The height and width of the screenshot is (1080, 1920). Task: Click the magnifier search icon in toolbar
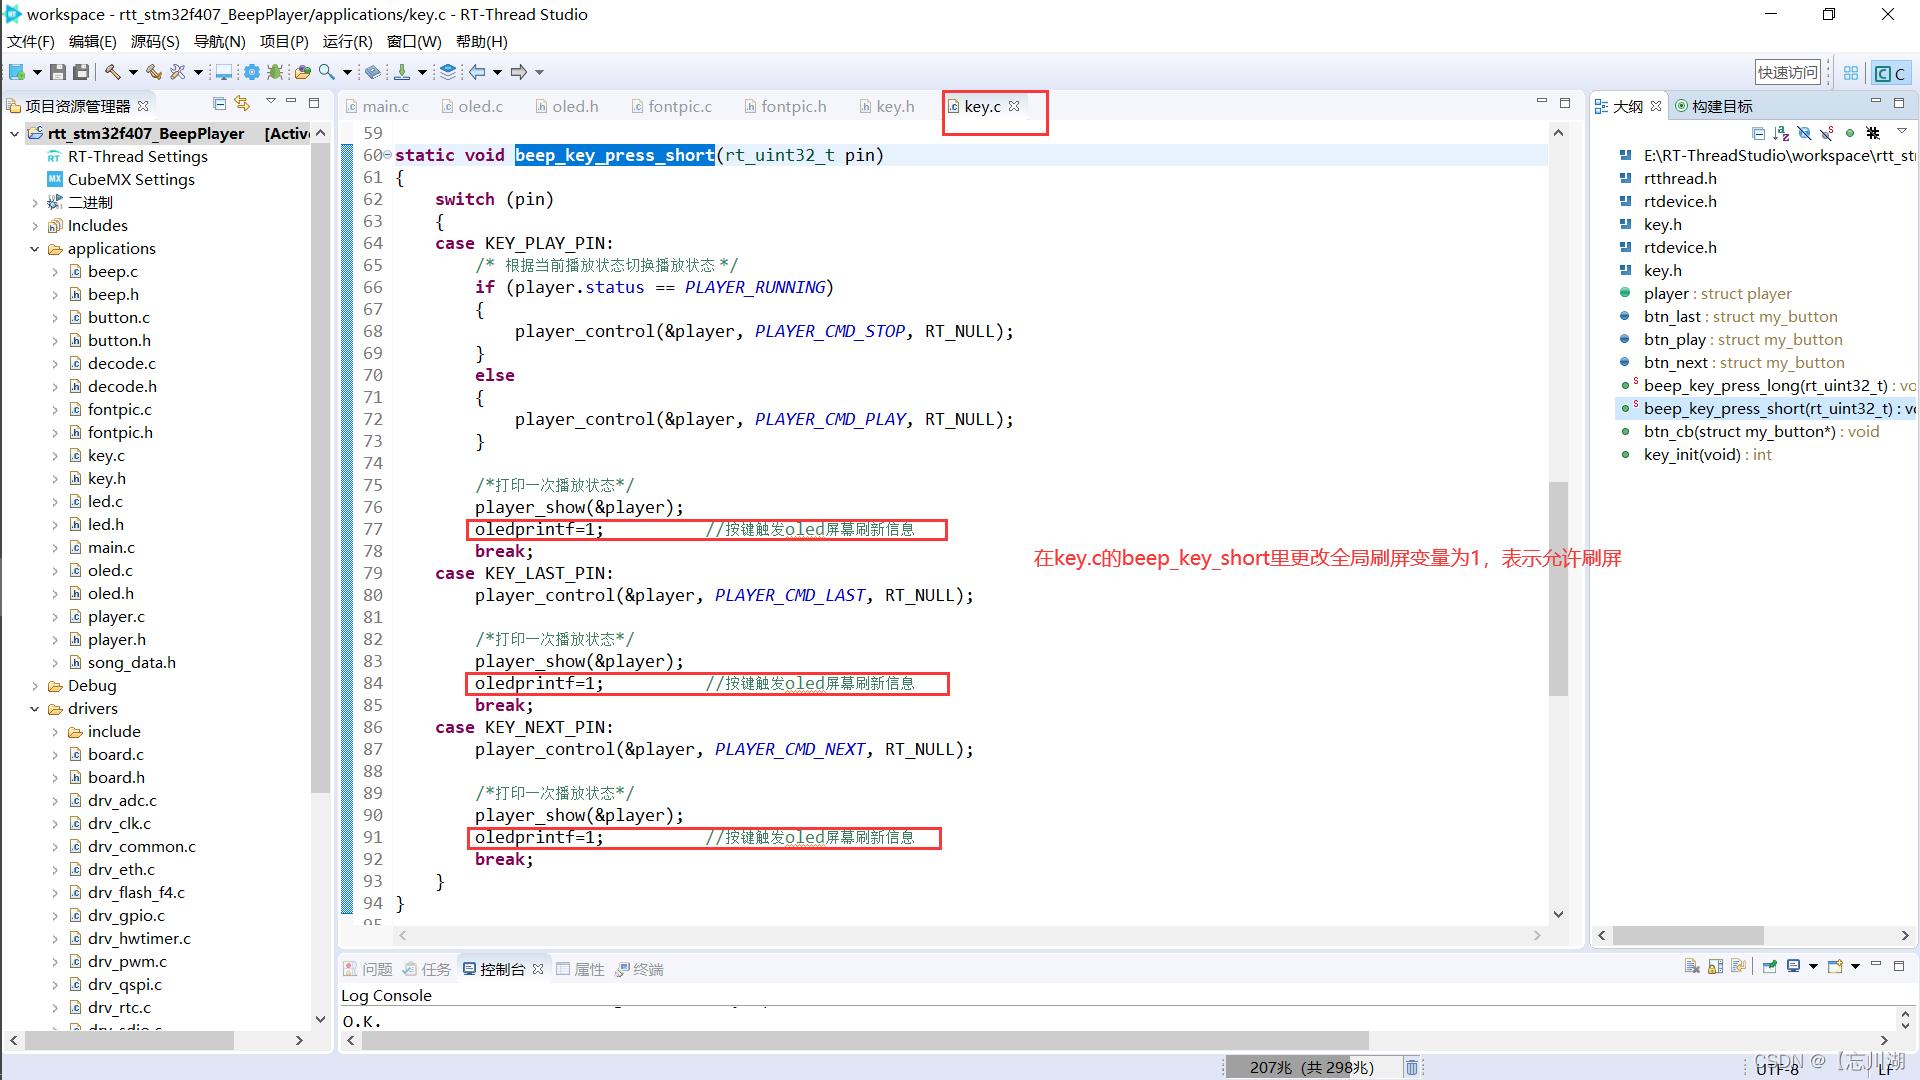tap(327, 72)
